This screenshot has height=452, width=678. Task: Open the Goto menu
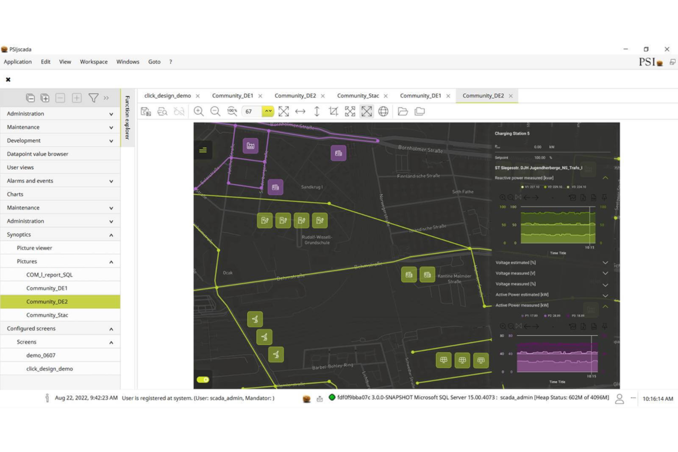point(154,62)
